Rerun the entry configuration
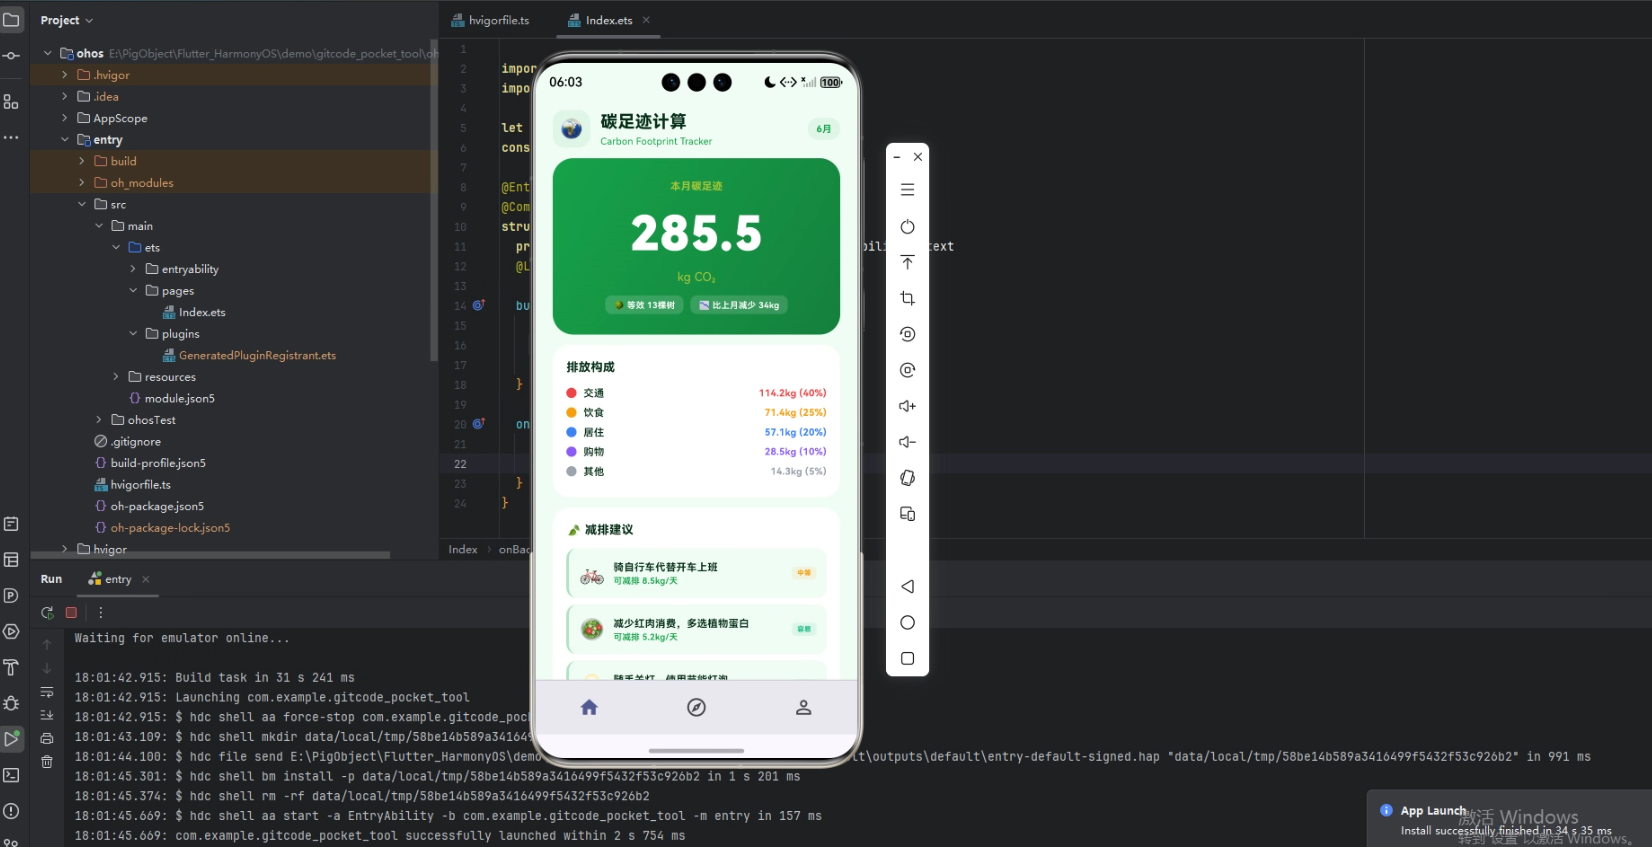Viewport: 1652px width, 847px height. tap(47, 612)
